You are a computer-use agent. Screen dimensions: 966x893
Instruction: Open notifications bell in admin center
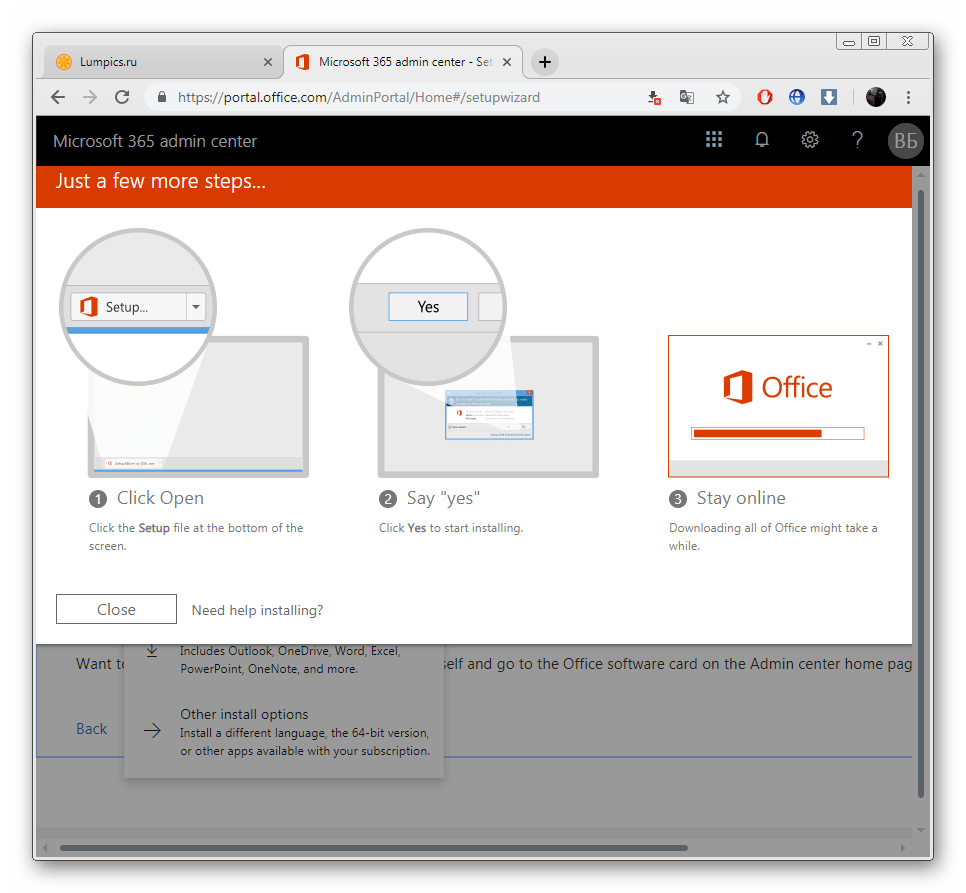762,140
